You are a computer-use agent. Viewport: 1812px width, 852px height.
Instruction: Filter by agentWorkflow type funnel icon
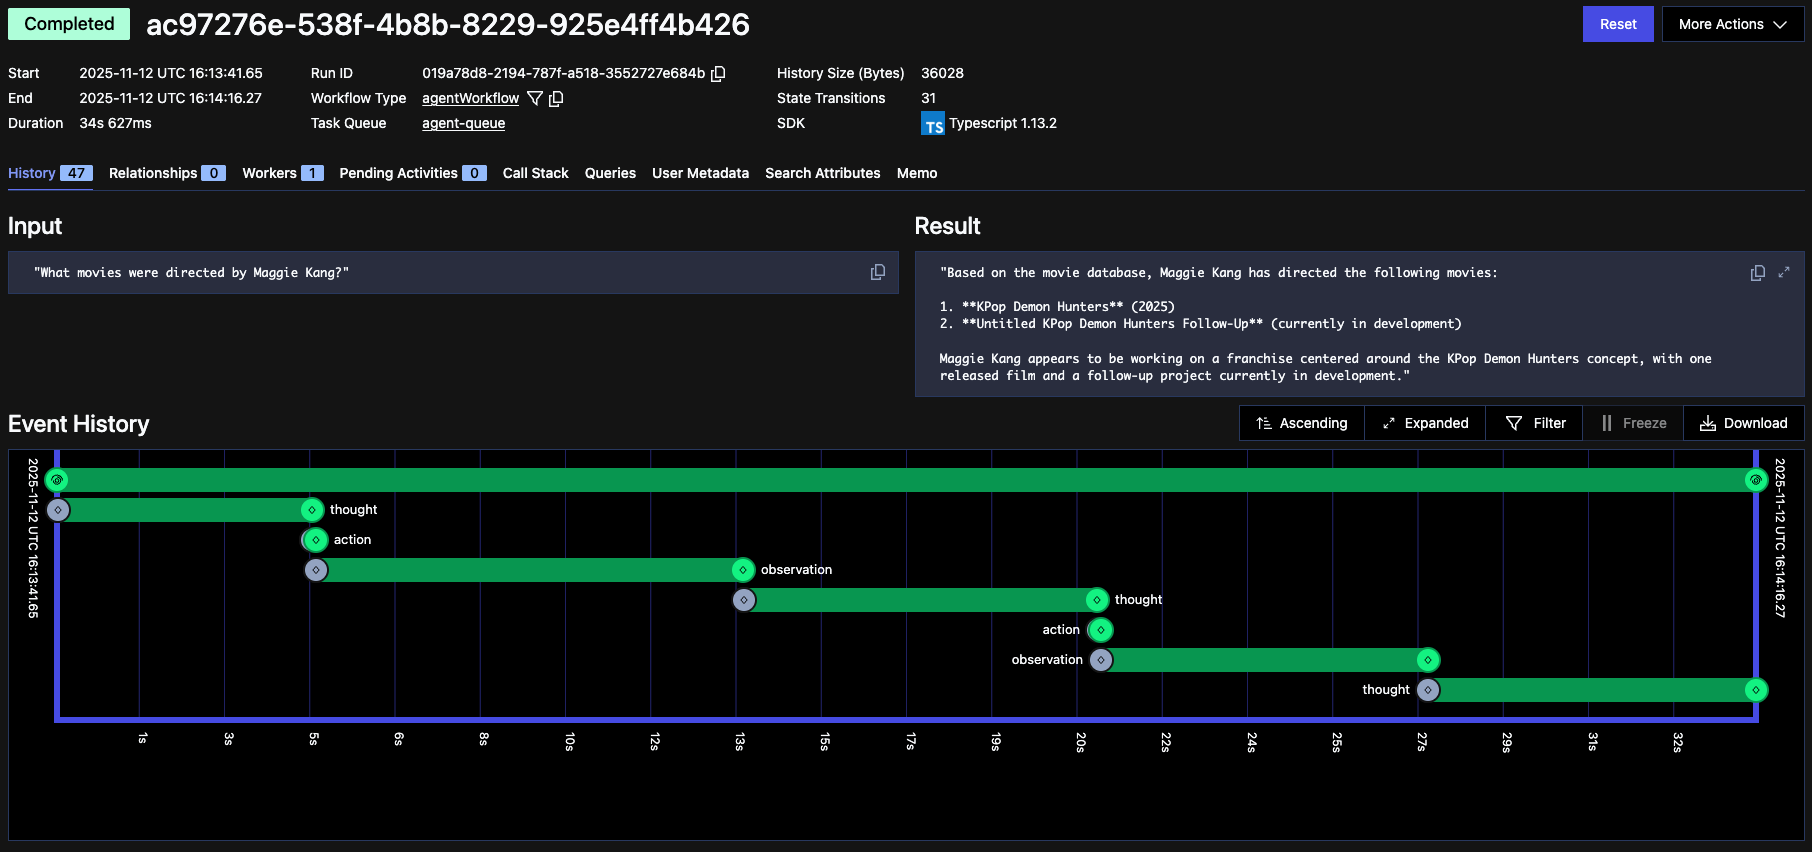coord(535,98)
